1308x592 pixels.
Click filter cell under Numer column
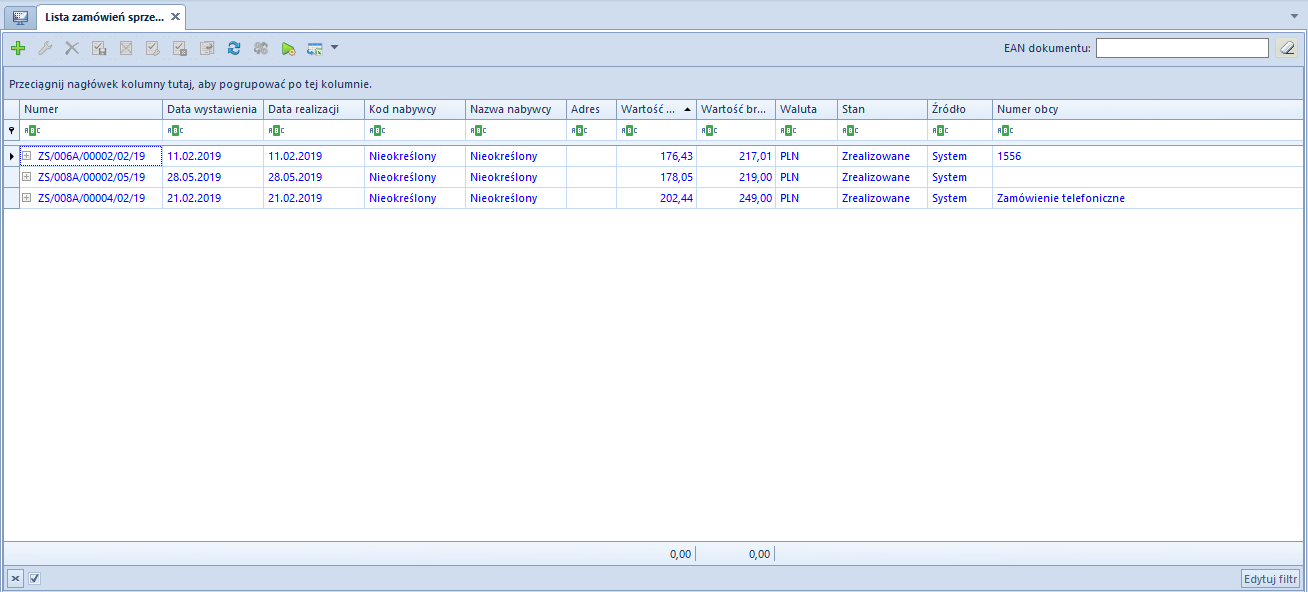tap(91, 130)
